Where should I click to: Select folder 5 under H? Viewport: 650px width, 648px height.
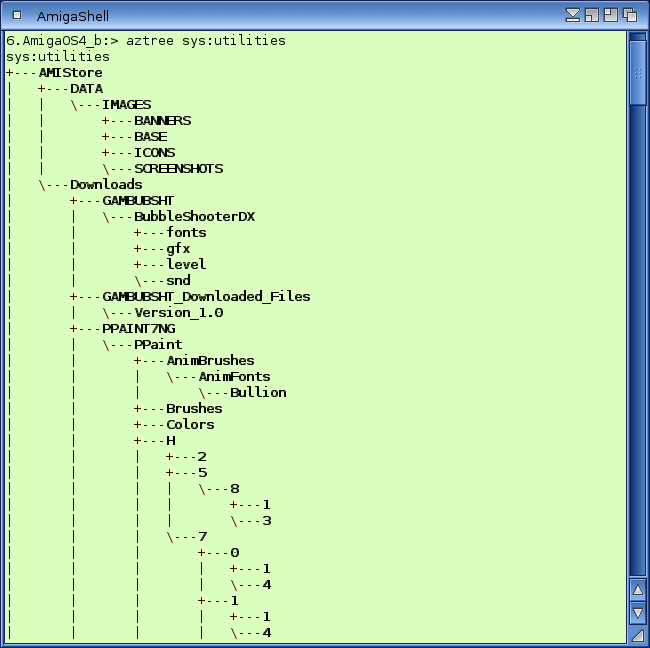coord(202,473)
